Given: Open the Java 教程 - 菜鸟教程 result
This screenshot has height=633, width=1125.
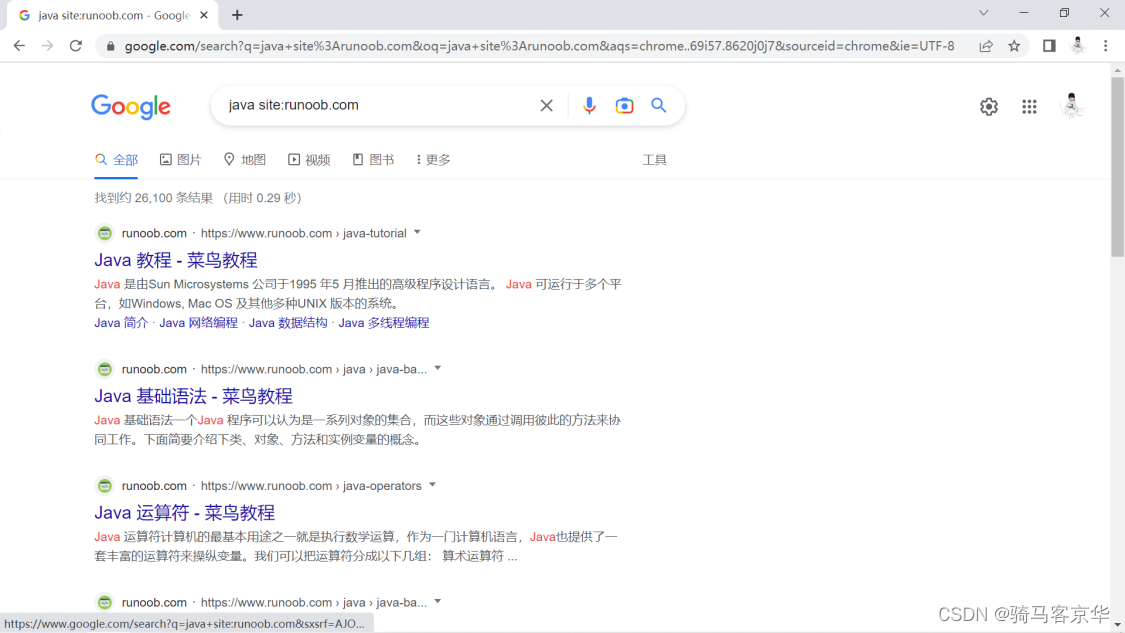Looking at the screenshot, I should (x=176, y=260).
